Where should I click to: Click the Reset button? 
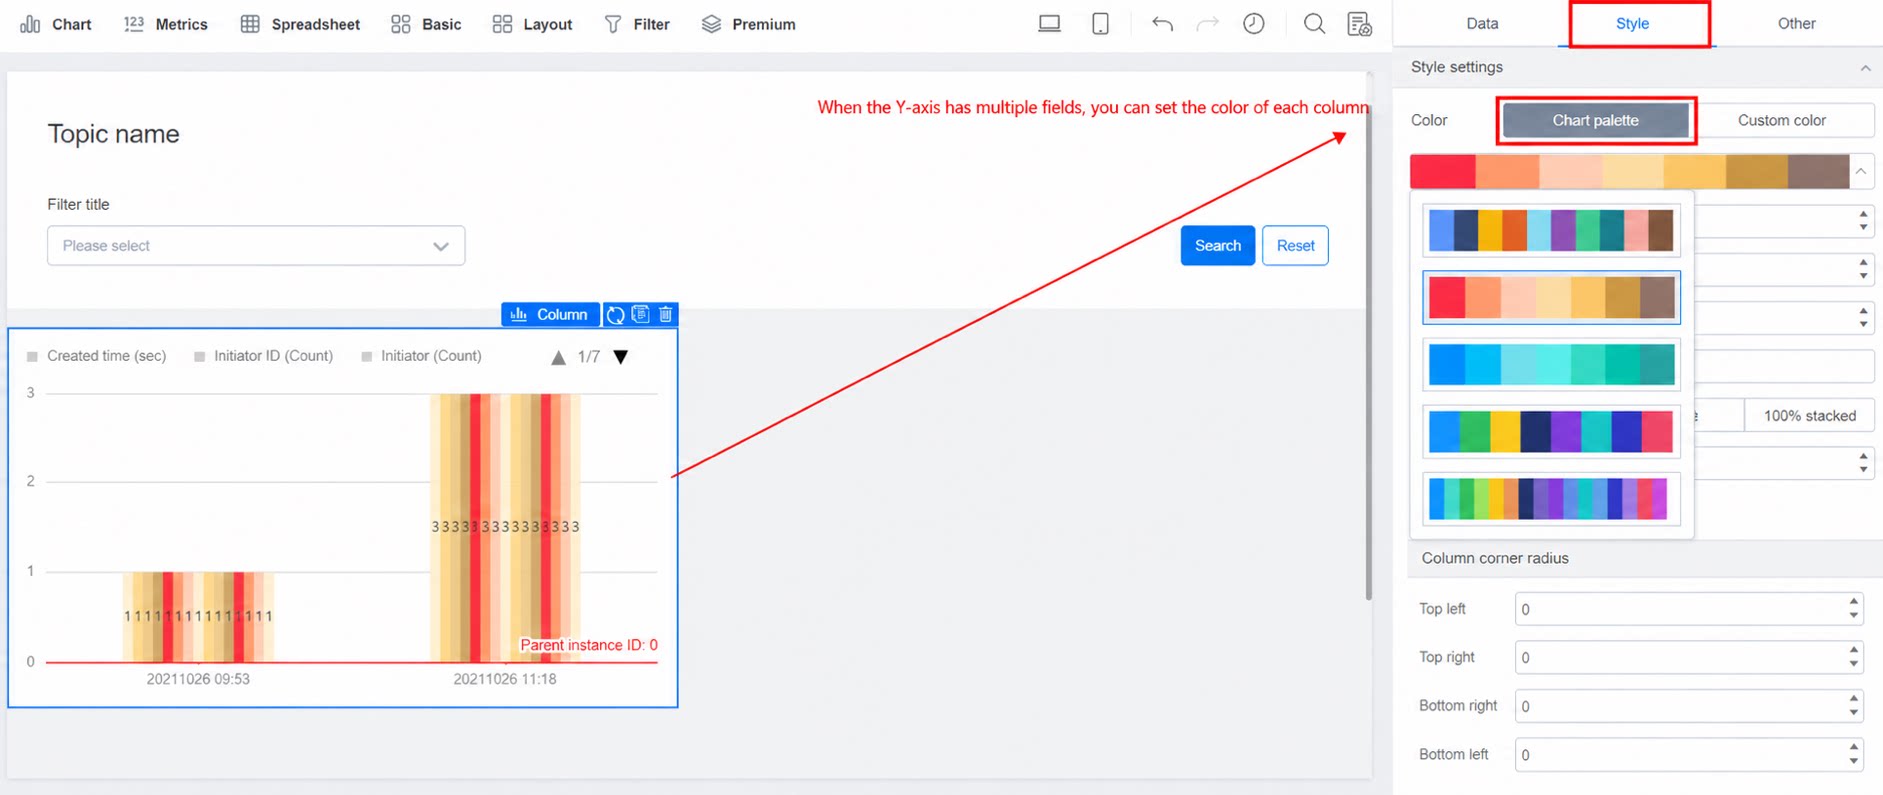(1295, 246)
